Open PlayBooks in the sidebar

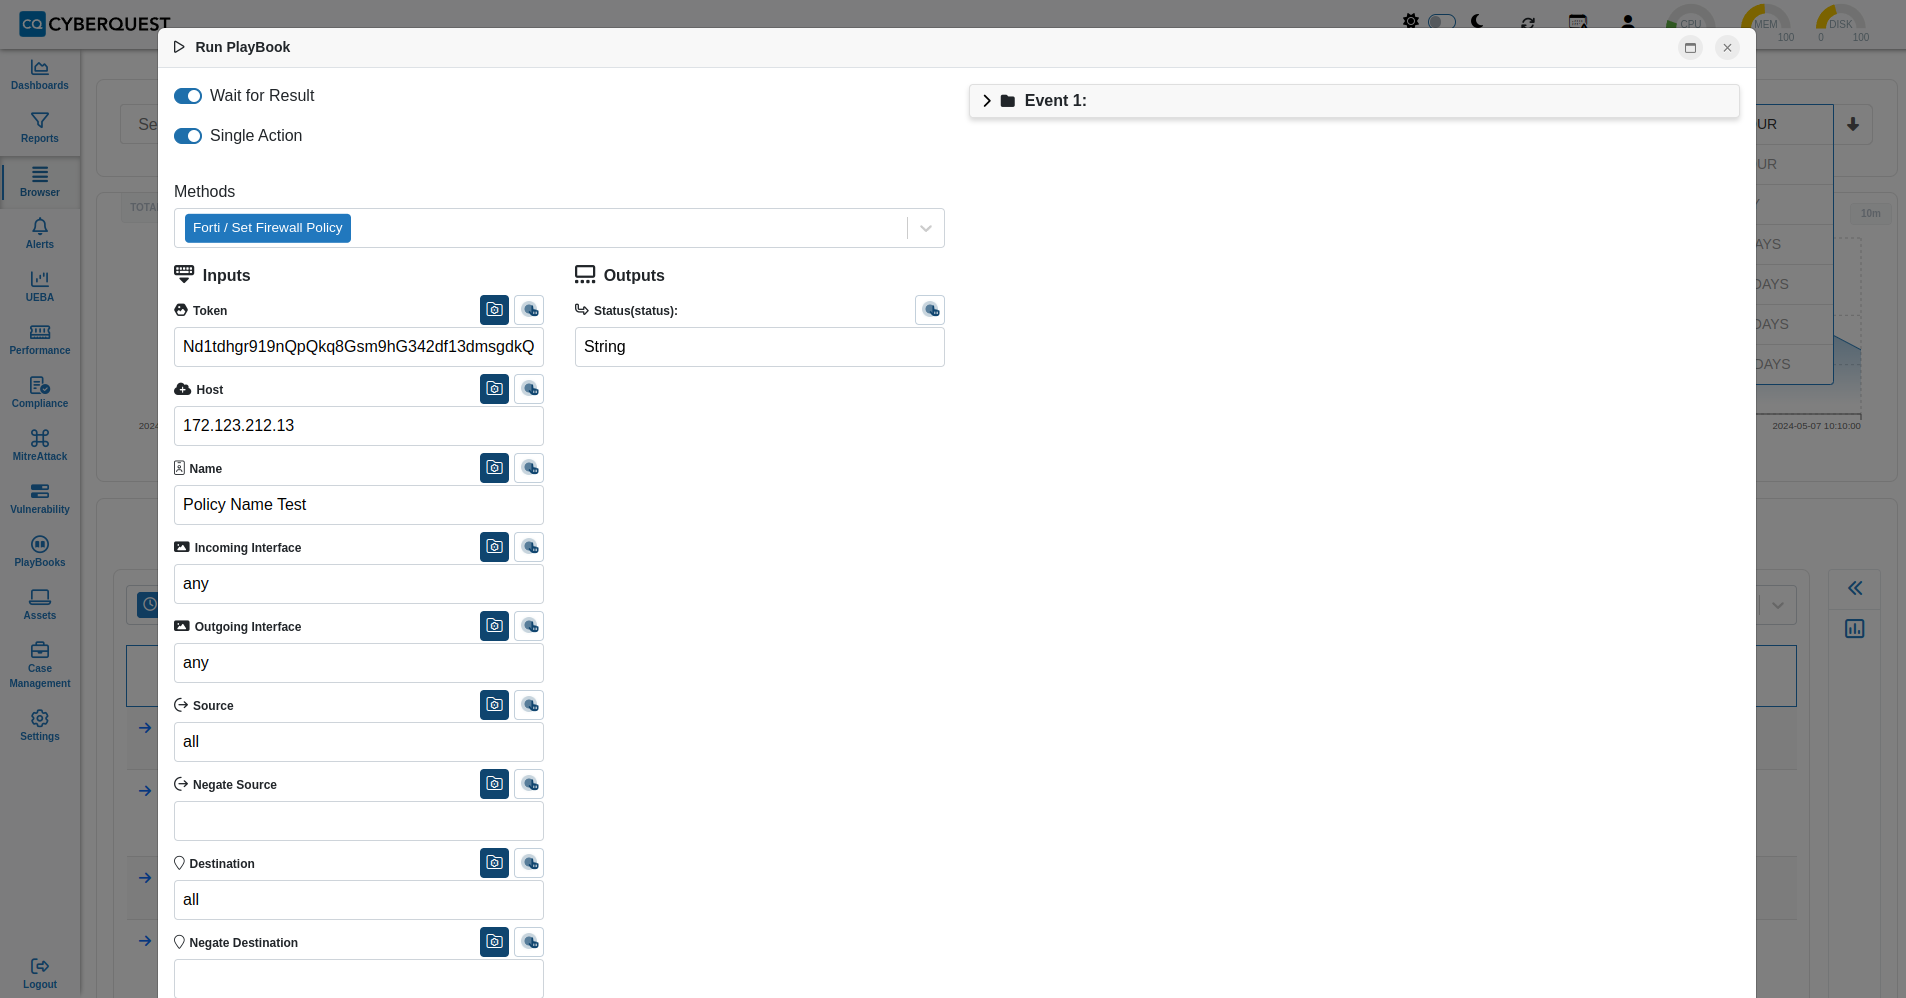pos(40,552)
